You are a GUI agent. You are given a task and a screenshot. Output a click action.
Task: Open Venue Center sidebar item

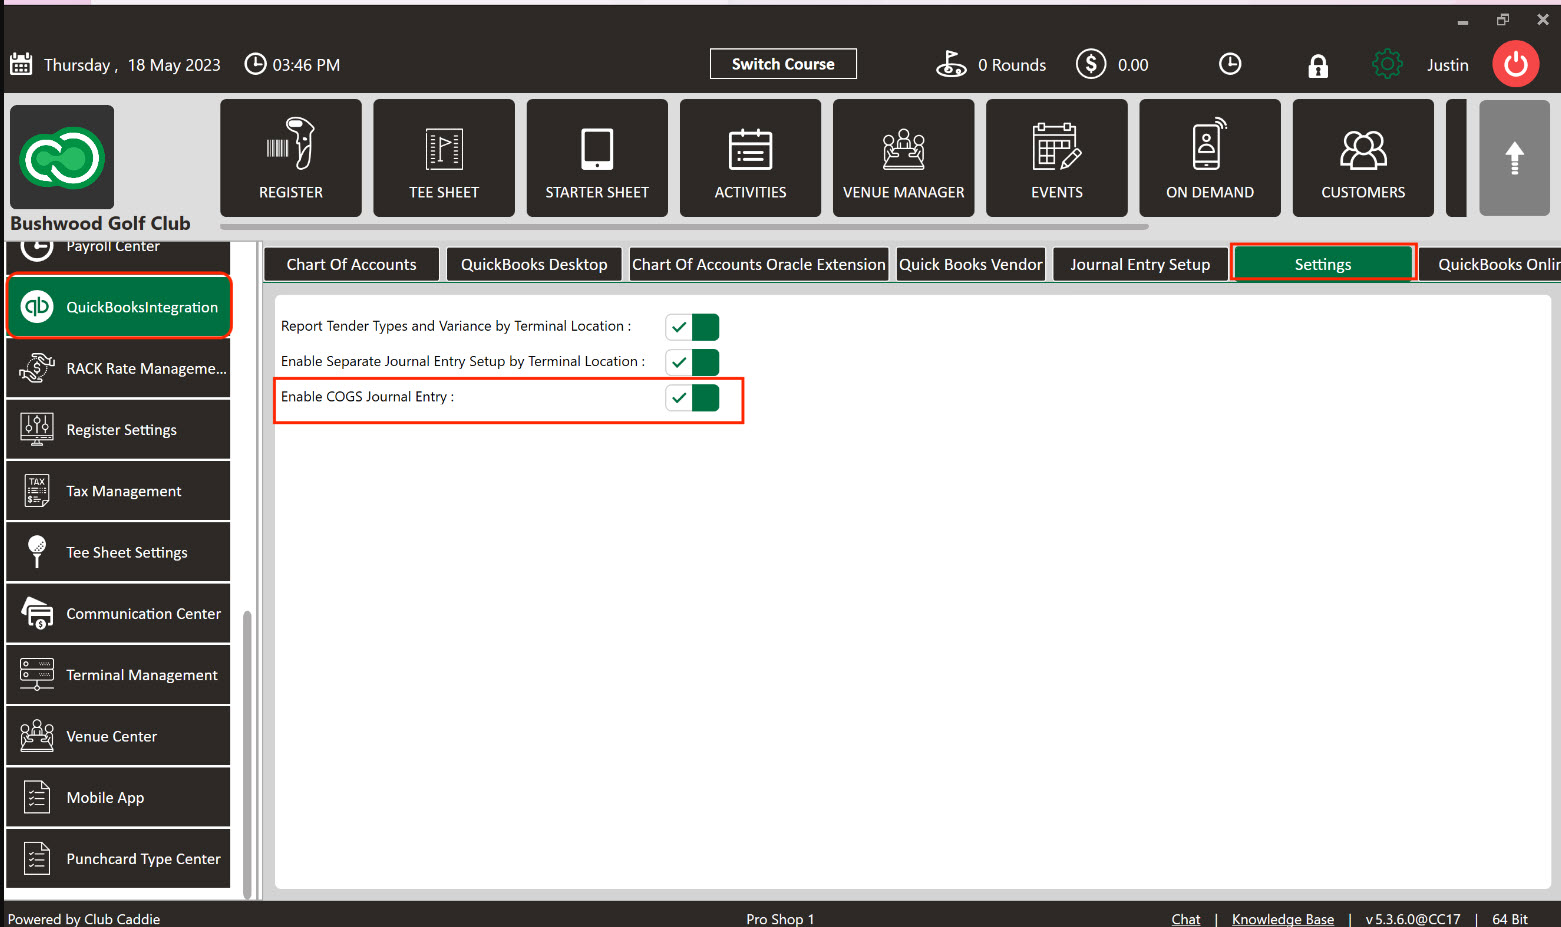(x=118, y=736)
